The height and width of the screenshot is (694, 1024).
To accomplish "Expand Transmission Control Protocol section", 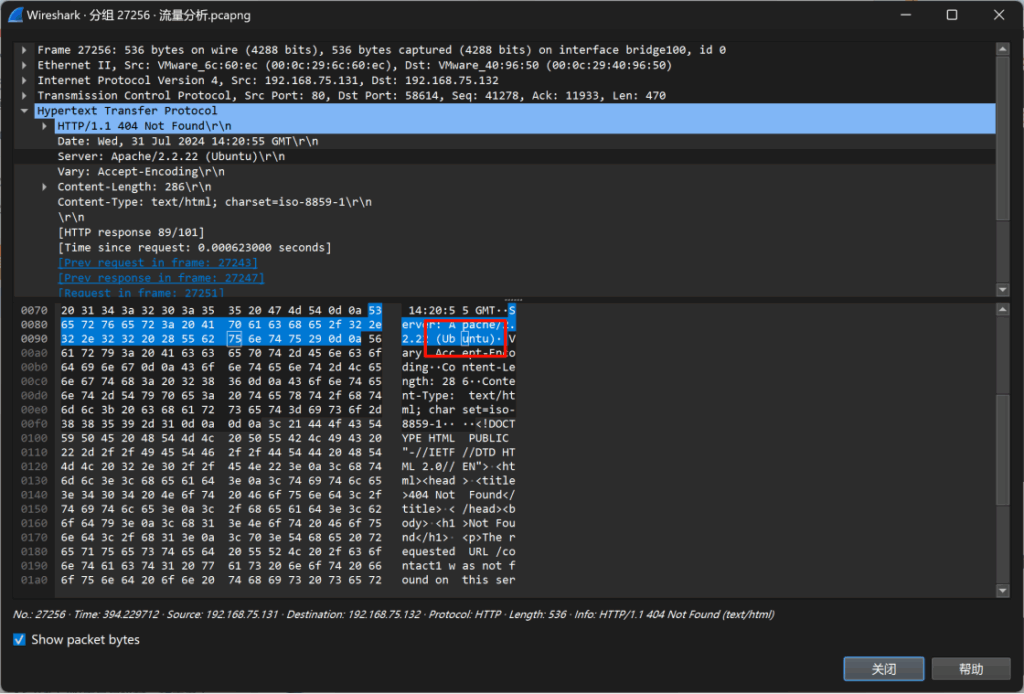I will point(26,96).
